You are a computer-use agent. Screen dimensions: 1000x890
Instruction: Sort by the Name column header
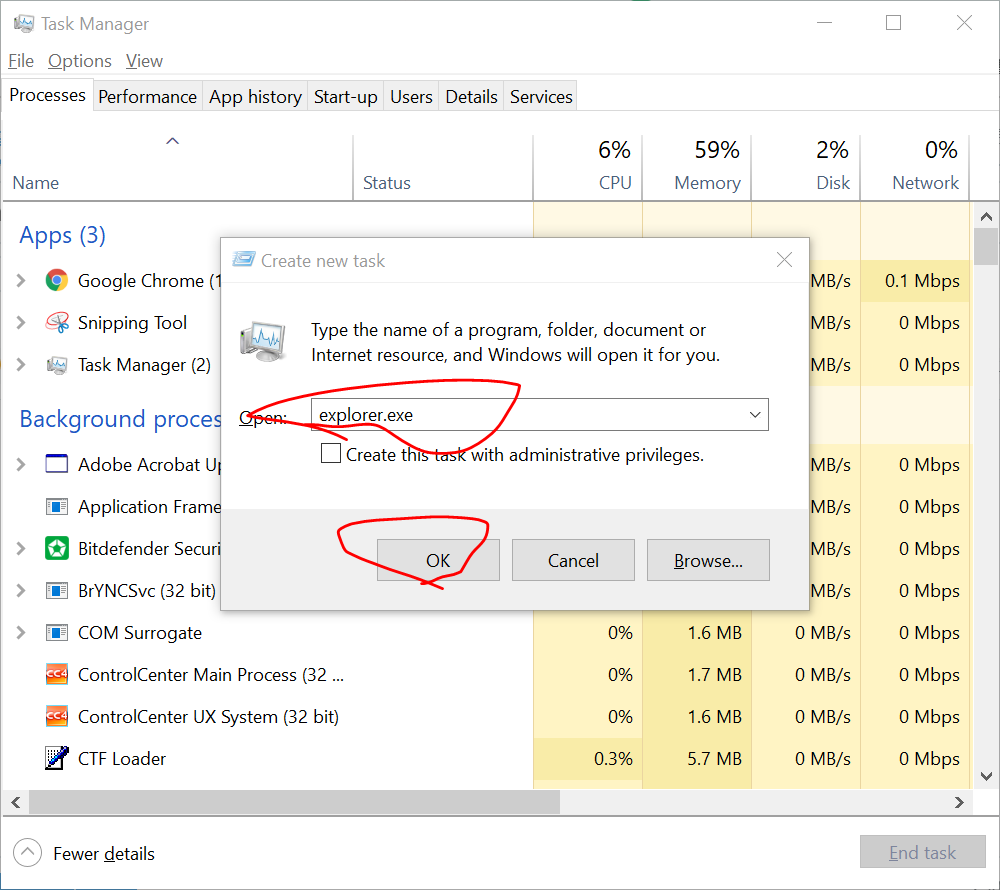(x=177, y=167)
